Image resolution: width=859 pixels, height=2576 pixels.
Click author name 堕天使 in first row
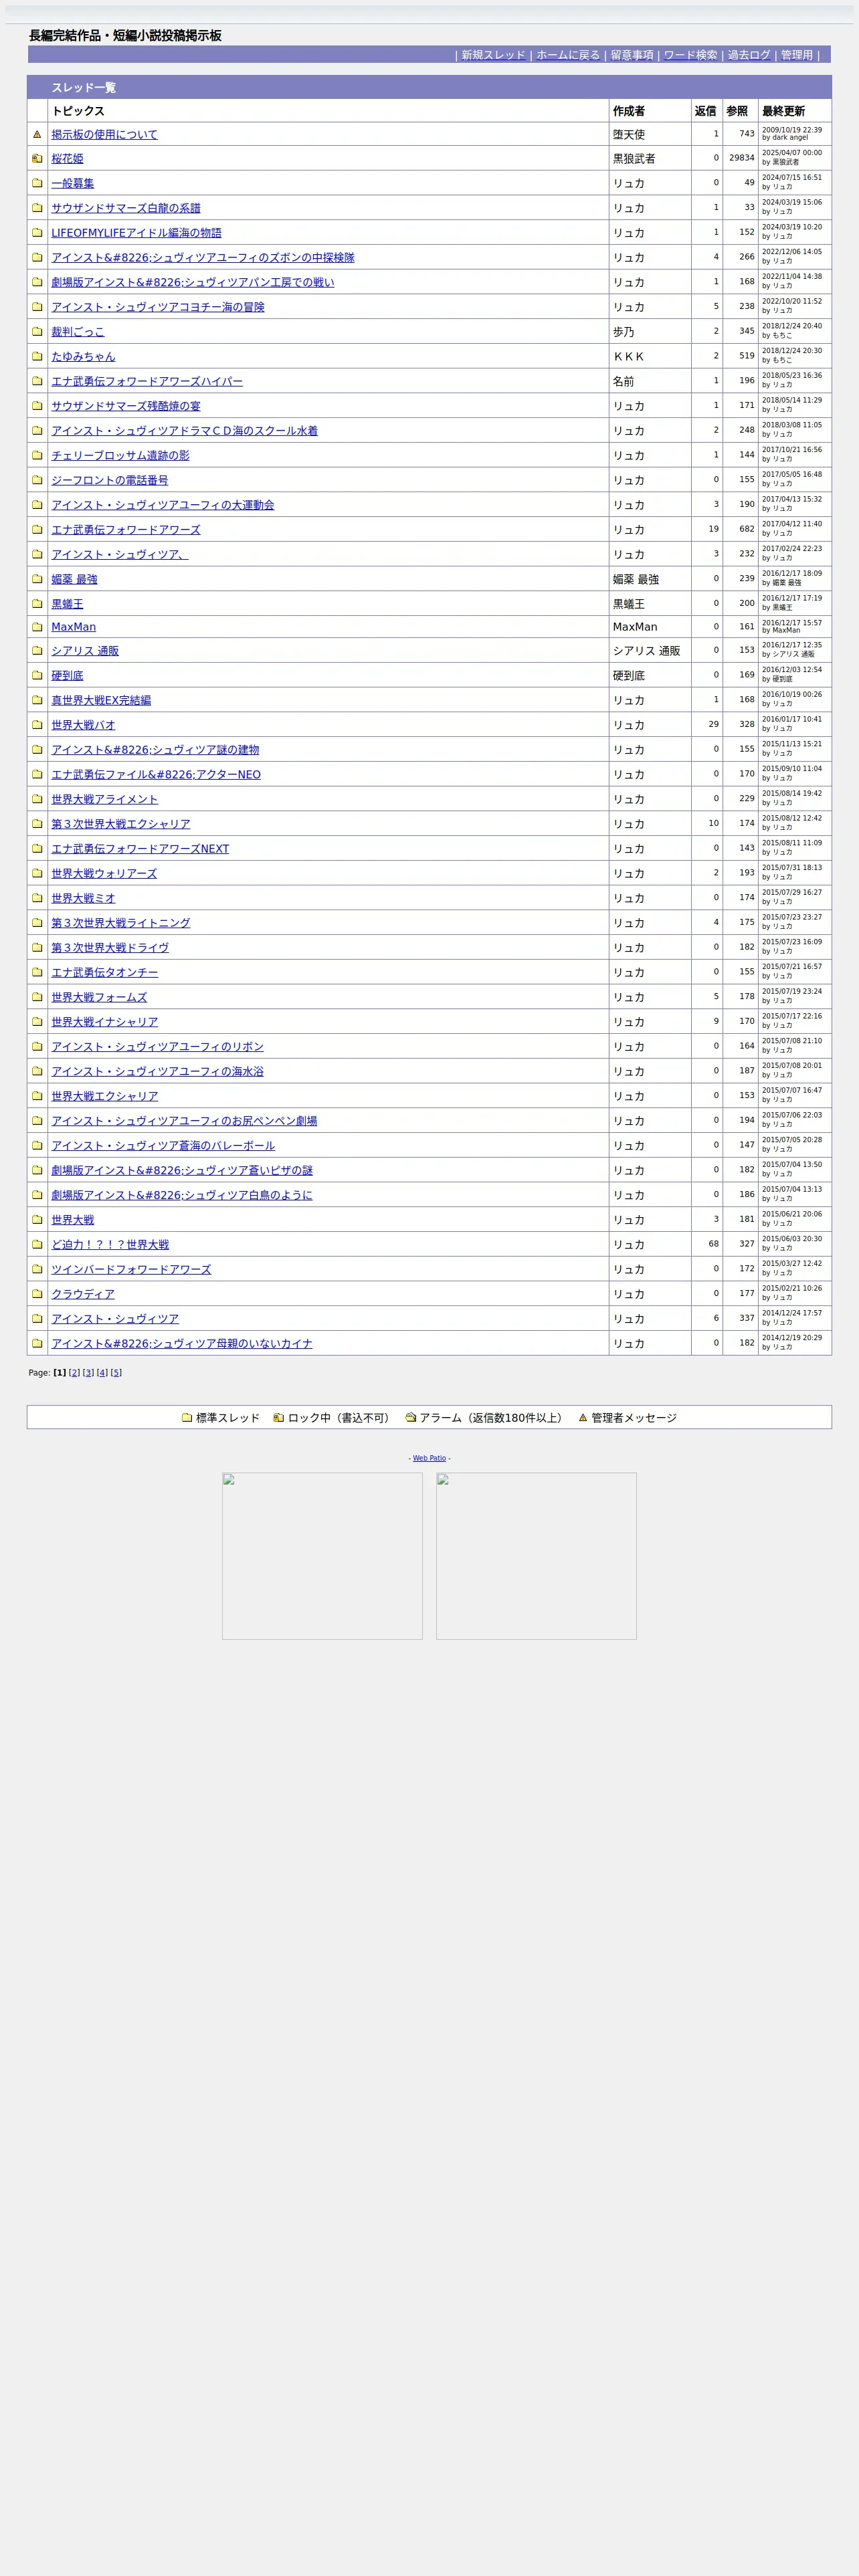pos(629,134)
